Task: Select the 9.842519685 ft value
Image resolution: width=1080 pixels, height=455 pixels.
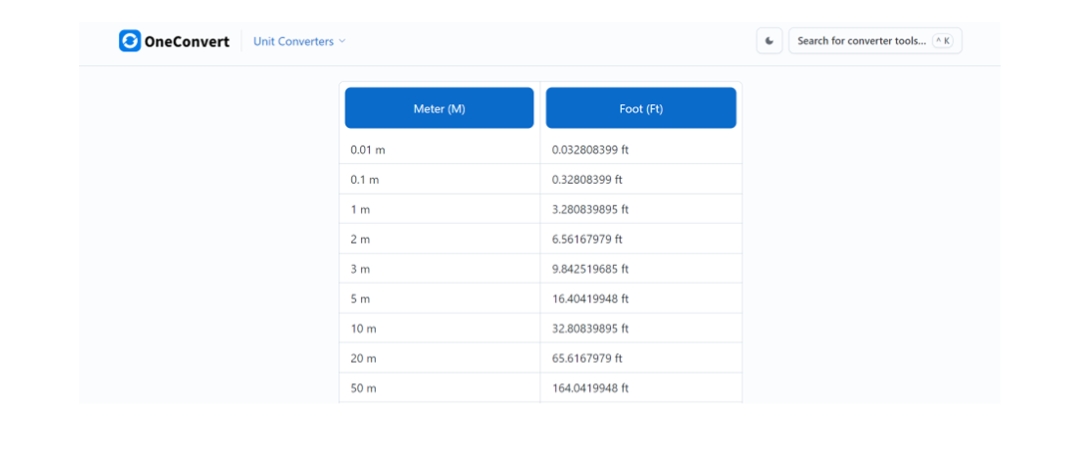Action: (x=590, y=268)
